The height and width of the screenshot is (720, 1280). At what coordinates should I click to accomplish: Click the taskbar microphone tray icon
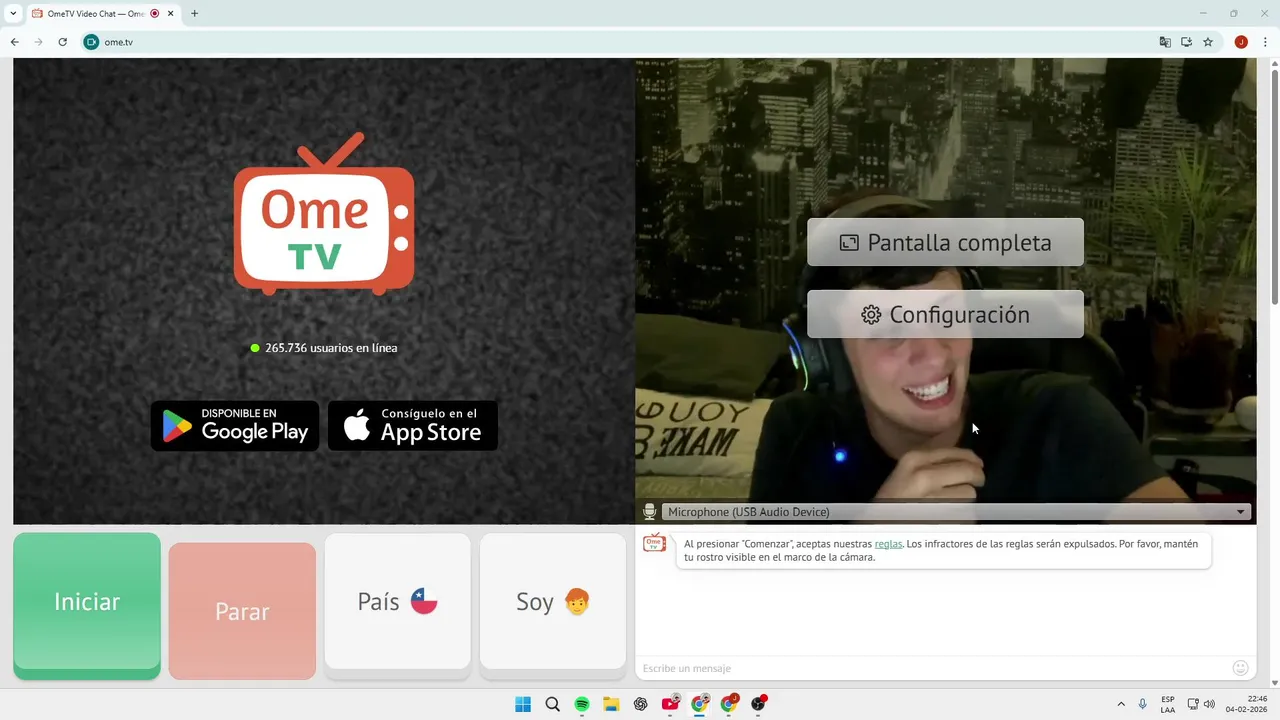tap(1143, 704)
